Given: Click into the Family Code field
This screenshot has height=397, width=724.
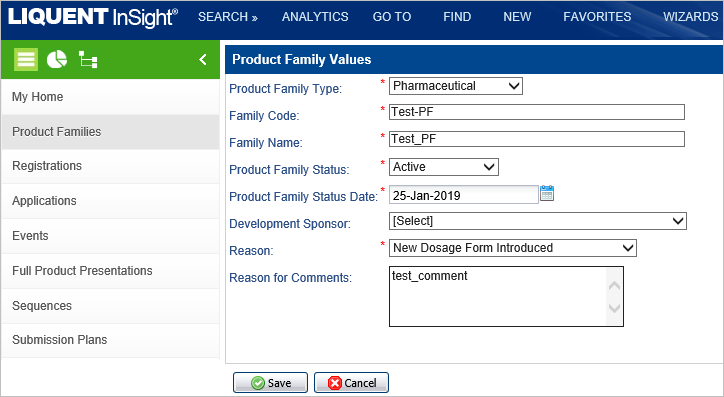Looking at the screenshot, I should pyautogui.click(x=537, y=112).
